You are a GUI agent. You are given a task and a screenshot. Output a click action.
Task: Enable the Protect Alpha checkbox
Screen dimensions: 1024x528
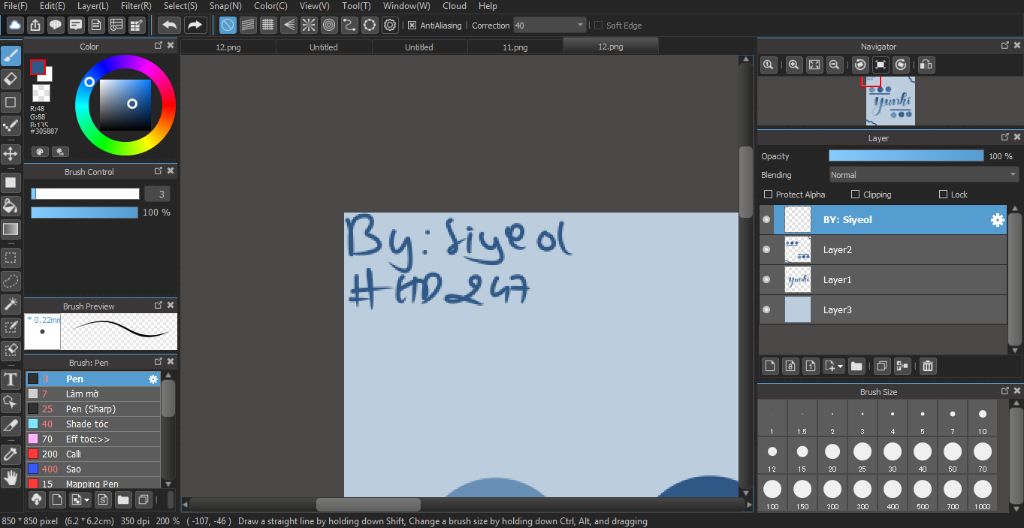tap(769, 195)
